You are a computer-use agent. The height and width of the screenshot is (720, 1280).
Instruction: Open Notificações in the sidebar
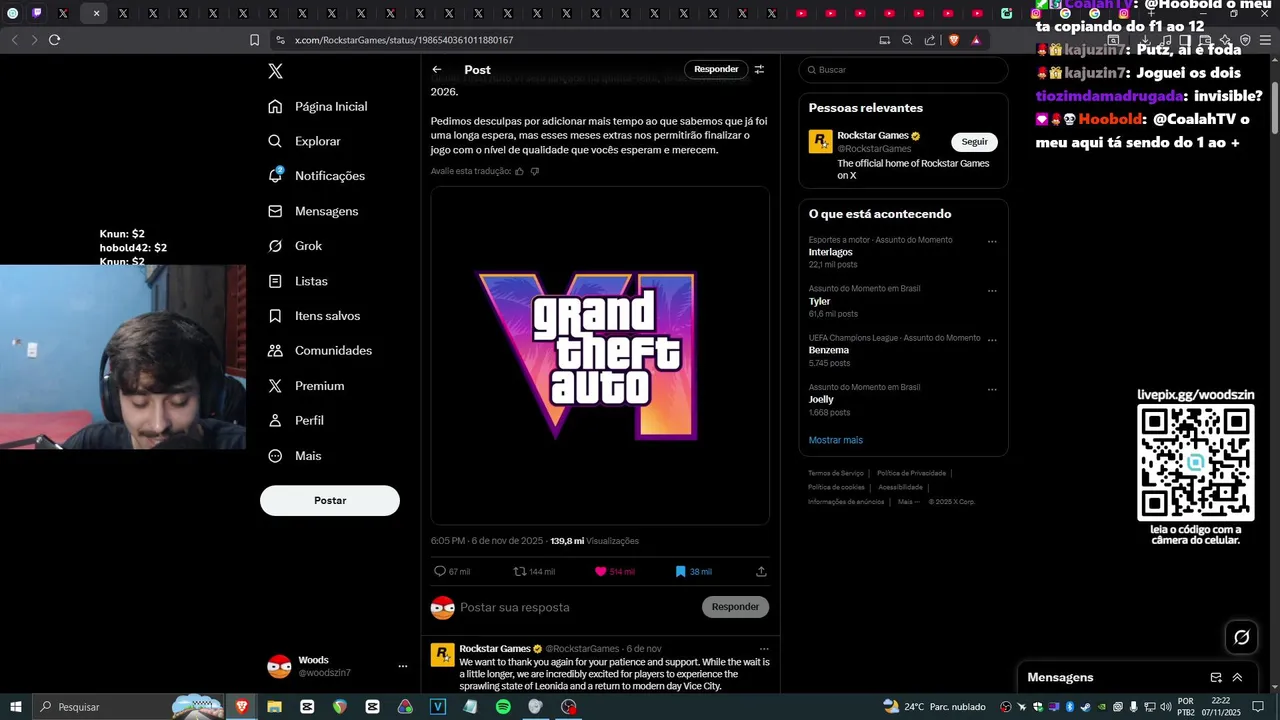click(317, 176)
